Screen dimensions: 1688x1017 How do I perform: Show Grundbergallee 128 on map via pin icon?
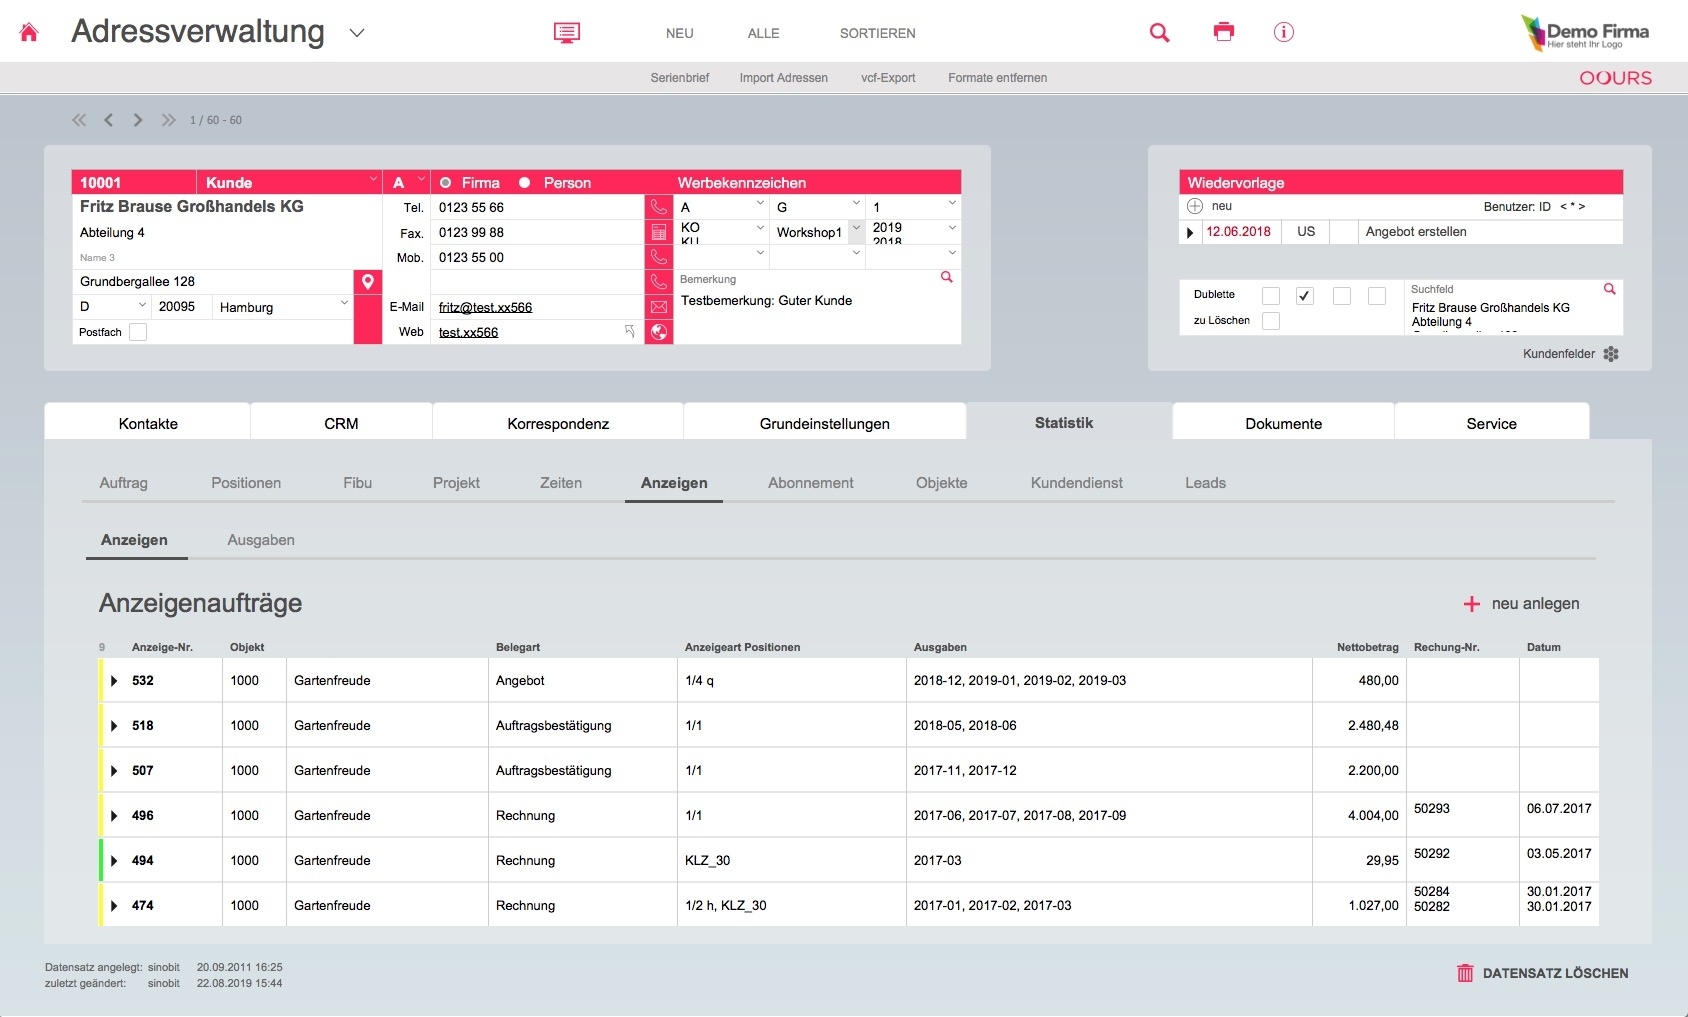point(368,282)
